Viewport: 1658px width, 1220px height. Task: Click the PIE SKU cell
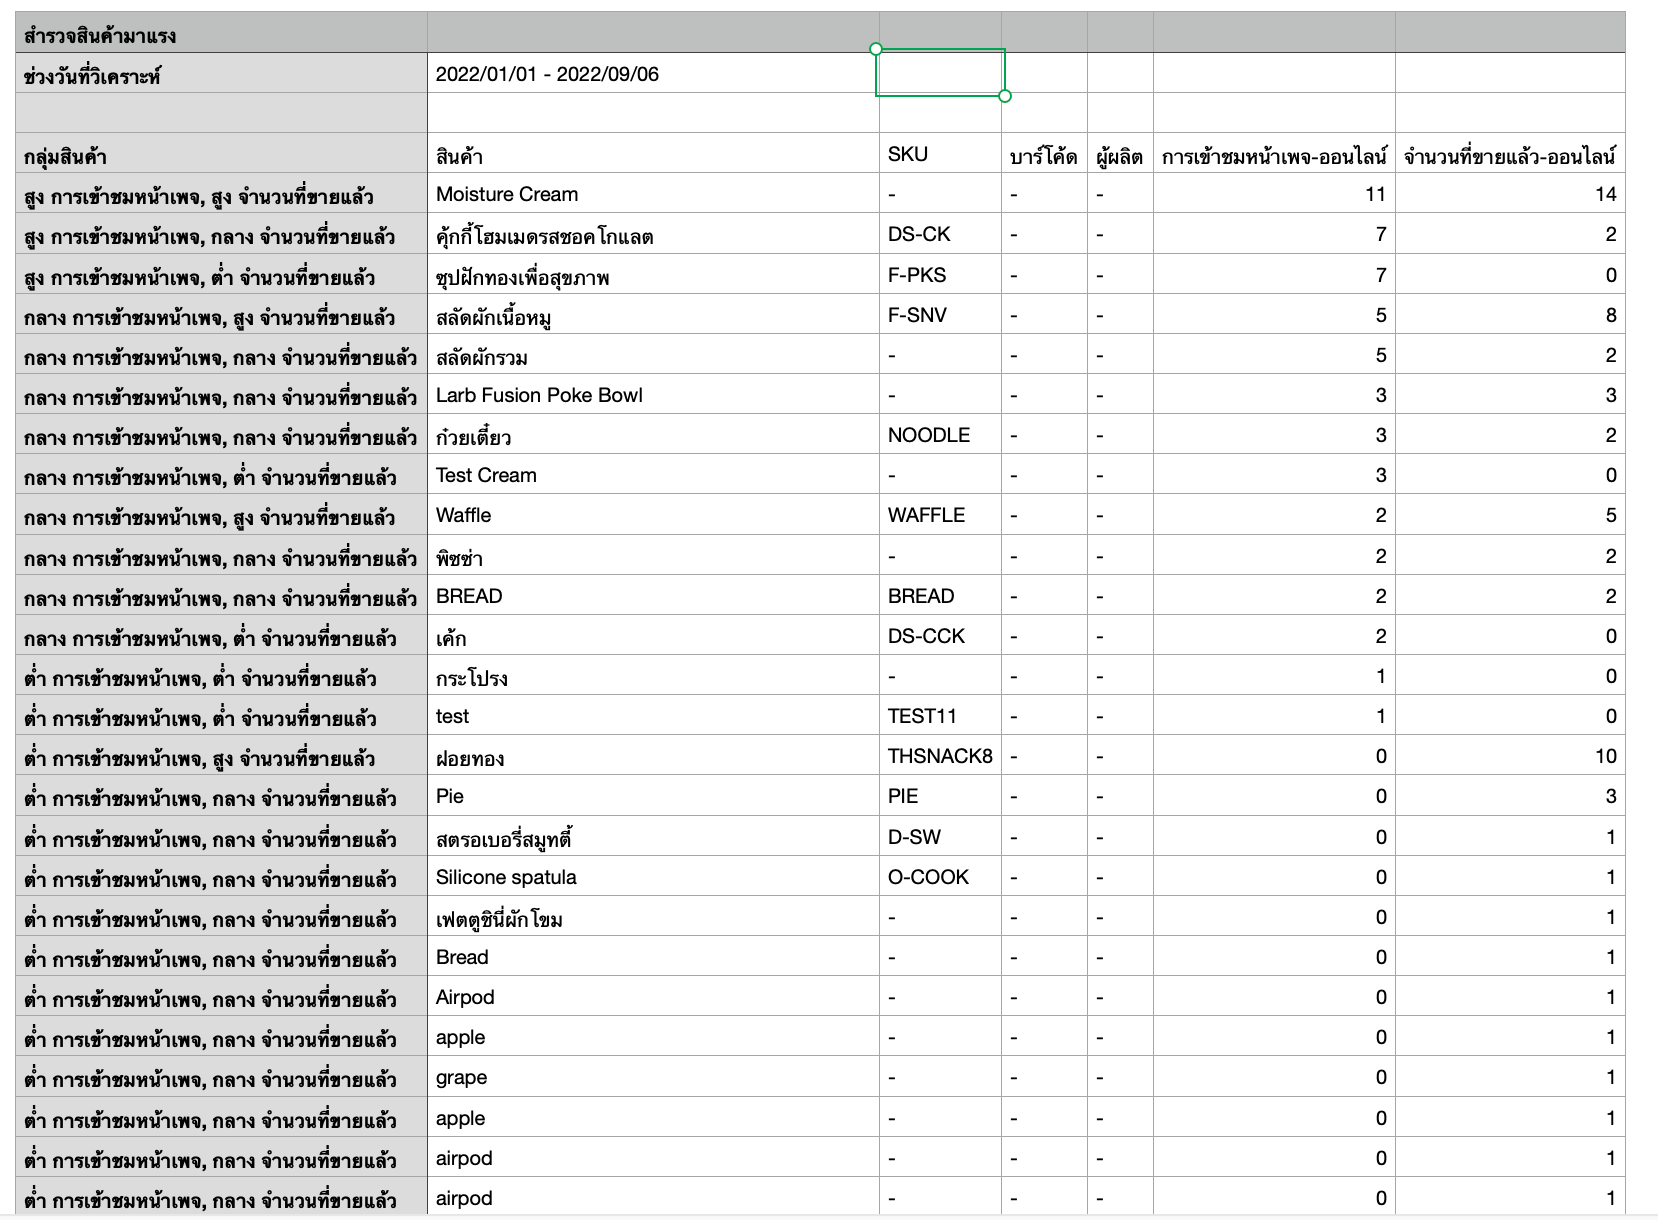[941, 796]
